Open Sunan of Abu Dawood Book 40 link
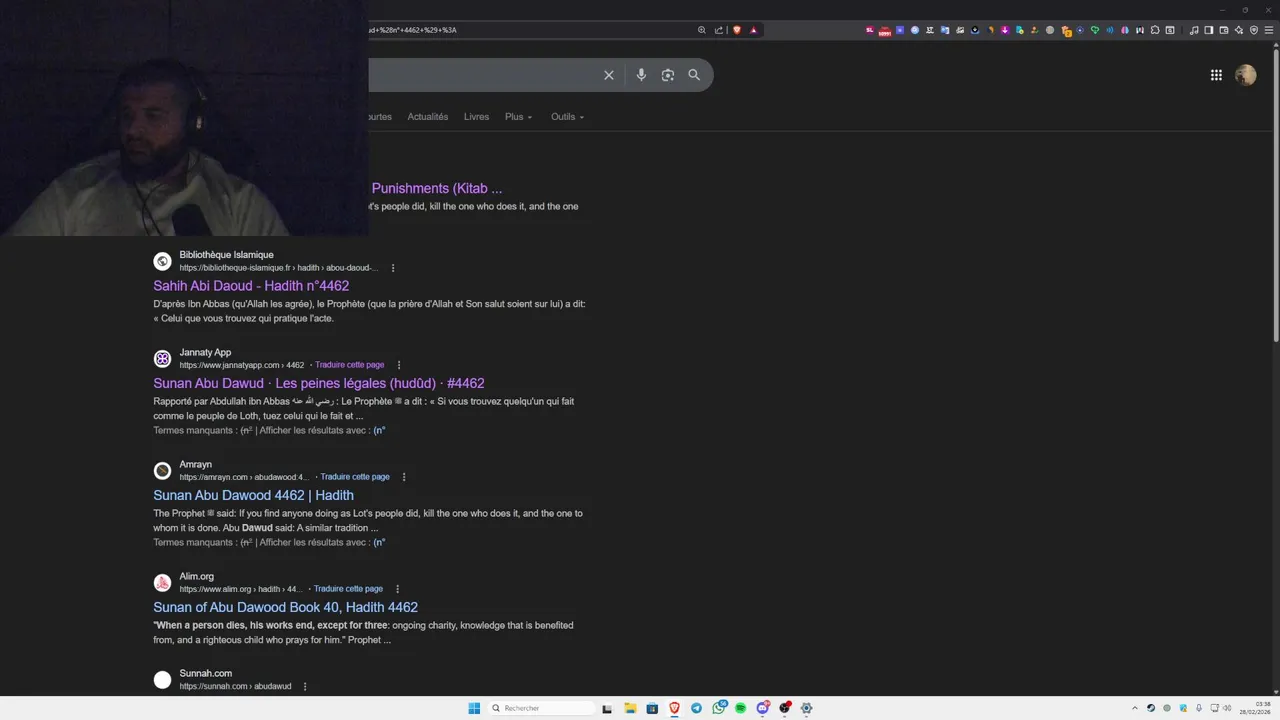The width and height of the screenshot is (1280, 720). (x=285, y=607)
